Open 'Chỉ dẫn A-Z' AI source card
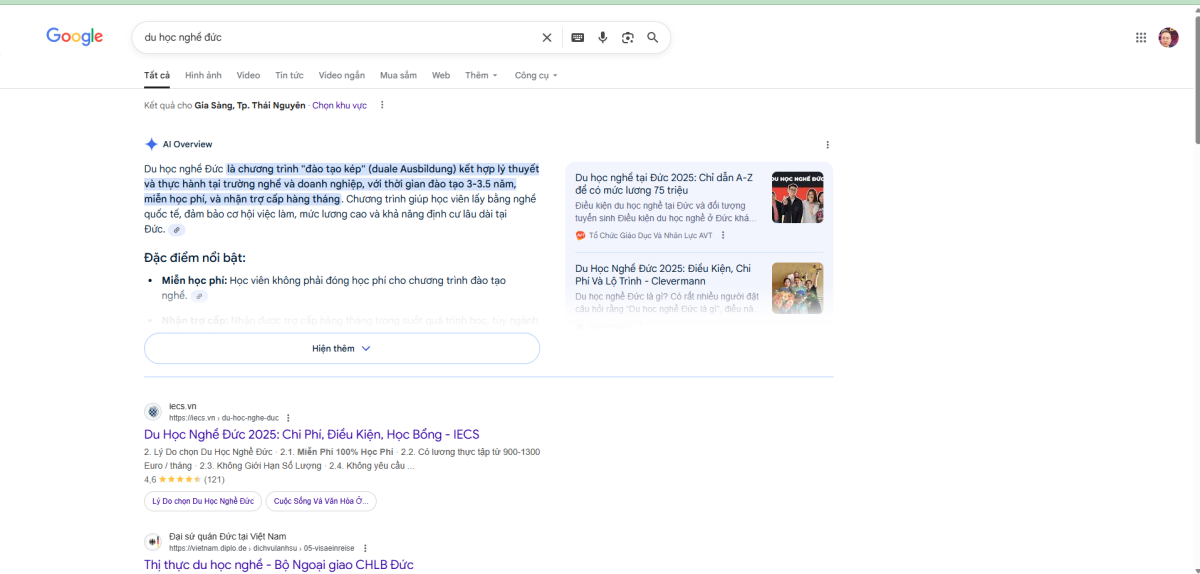1200x574 pixels. pyautogui.click(x=664, y=183)
